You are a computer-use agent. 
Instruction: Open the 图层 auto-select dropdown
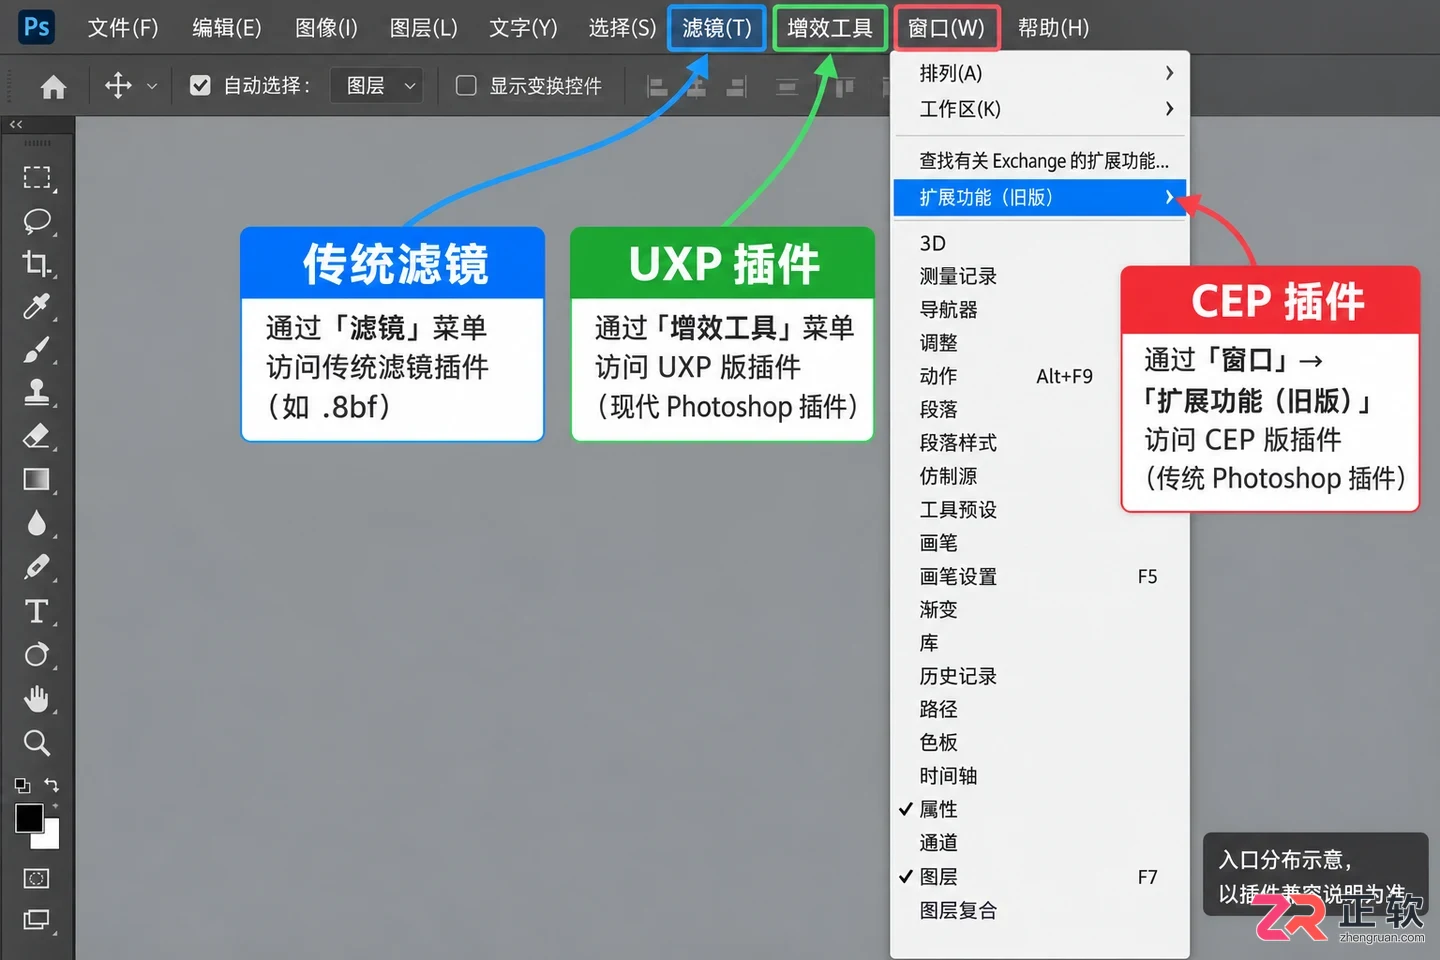[x=379, y=86]
